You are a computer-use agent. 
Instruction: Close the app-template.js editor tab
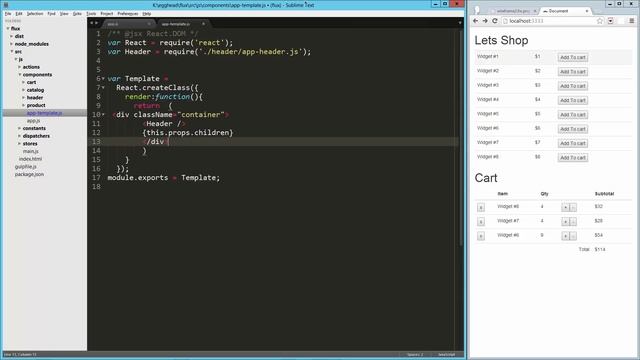tap(203, 24)
